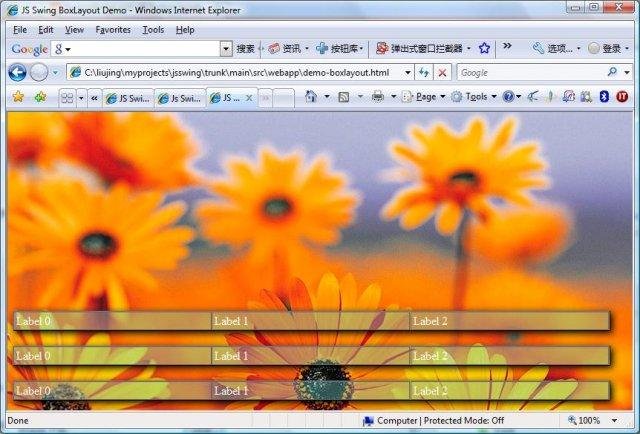Click the RSS Feeds icon
This screenshot has width=640, height=434.
(344, 97)
